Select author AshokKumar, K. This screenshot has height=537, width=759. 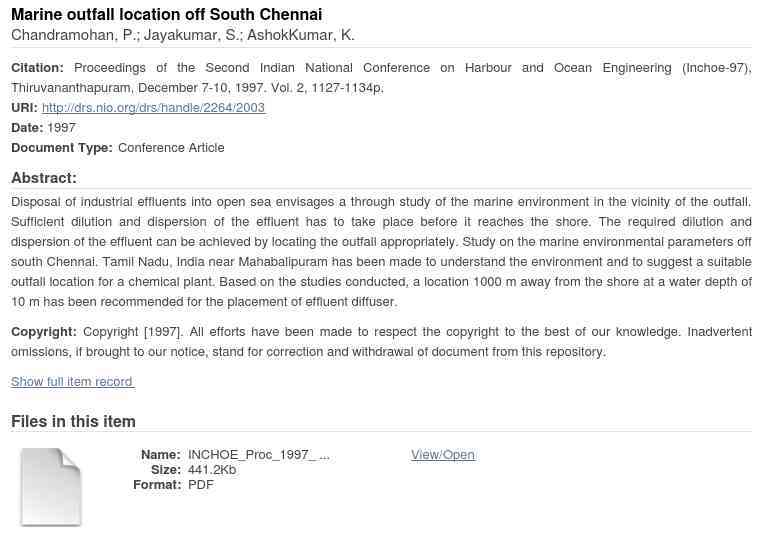300,35
